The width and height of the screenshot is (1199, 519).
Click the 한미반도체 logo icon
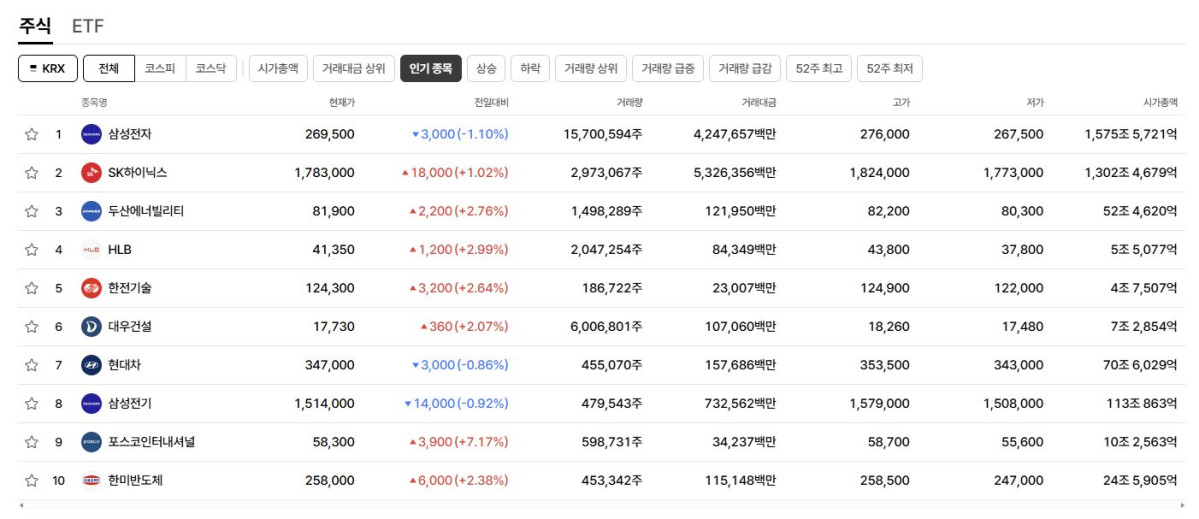point(91,481)
